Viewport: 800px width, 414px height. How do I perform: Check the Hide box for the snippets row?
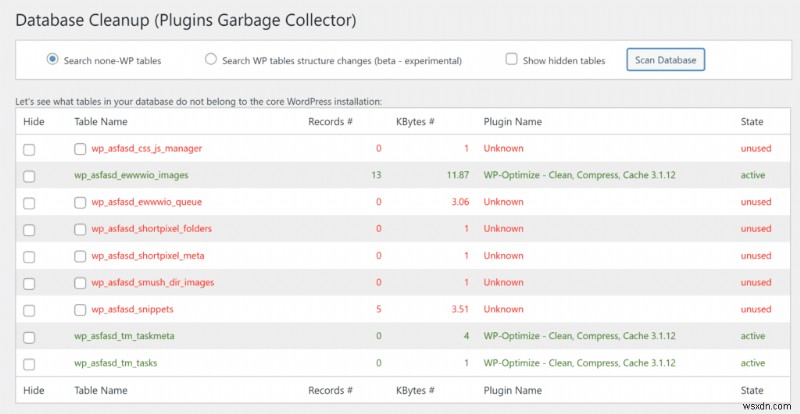pos(29,310)
